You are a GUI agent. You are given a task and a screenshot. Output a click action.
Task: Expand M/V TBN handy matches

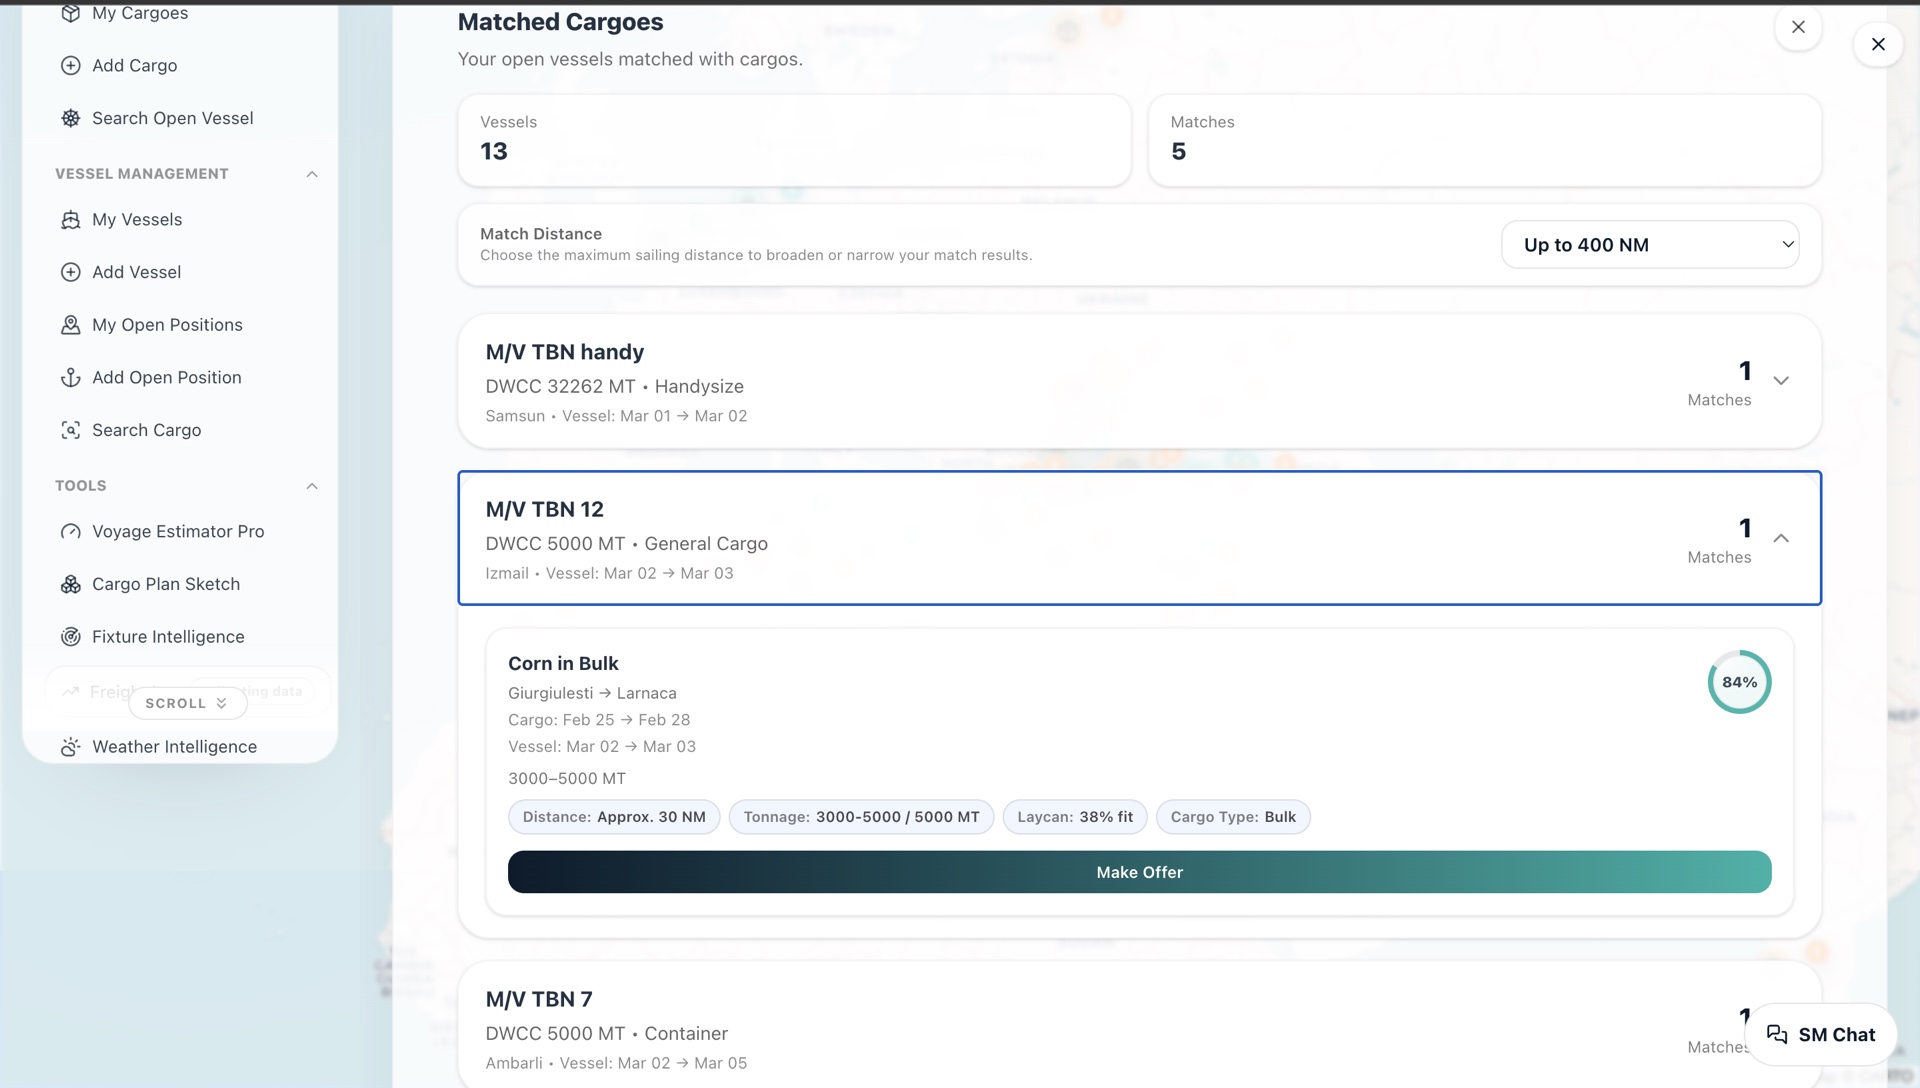(x=1781, y=381)
